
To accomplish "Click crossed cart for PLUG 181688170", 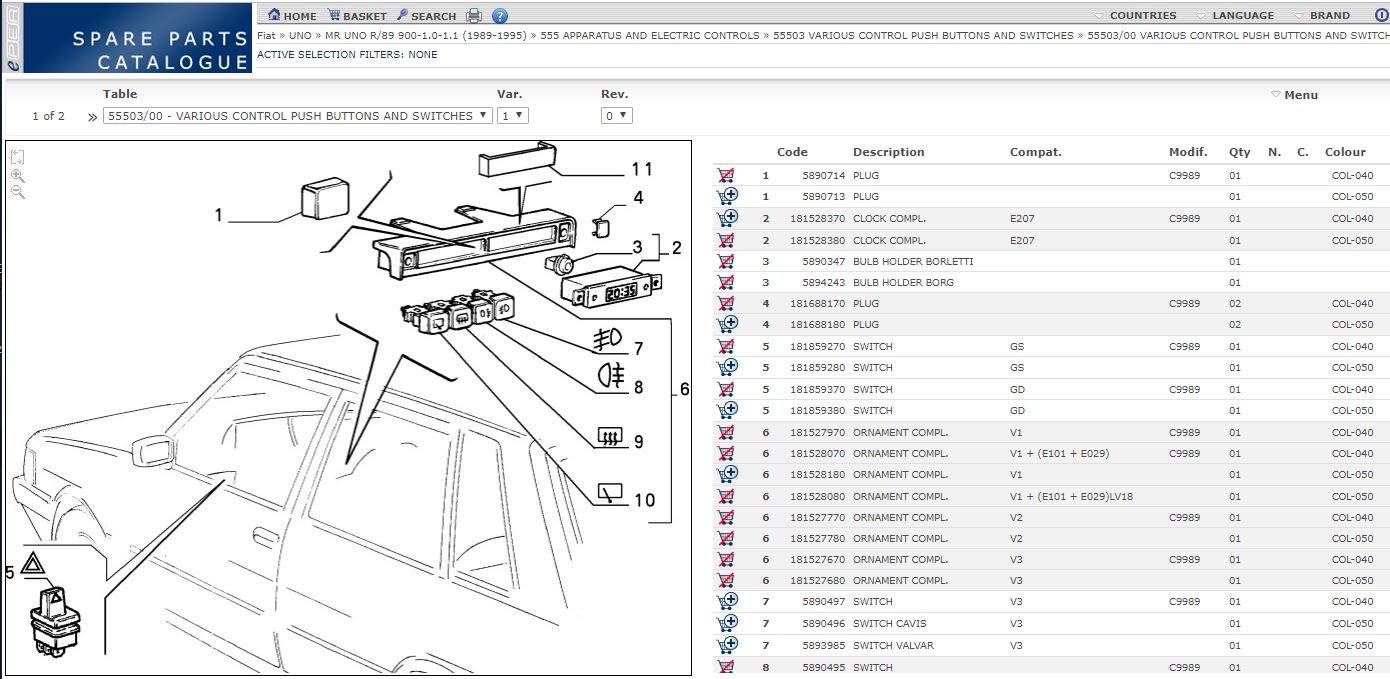I will [x=726, y=303].
